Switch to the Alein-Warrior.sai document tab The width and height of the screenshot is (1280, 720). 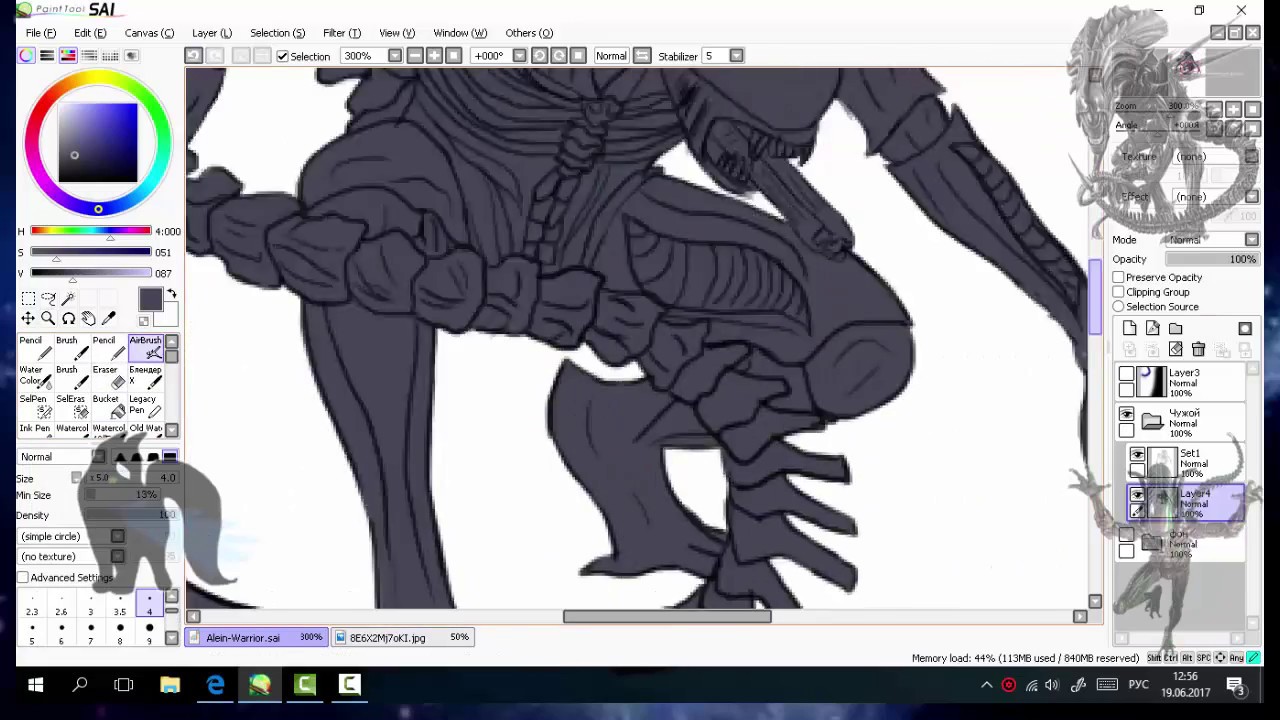(258, 638)
